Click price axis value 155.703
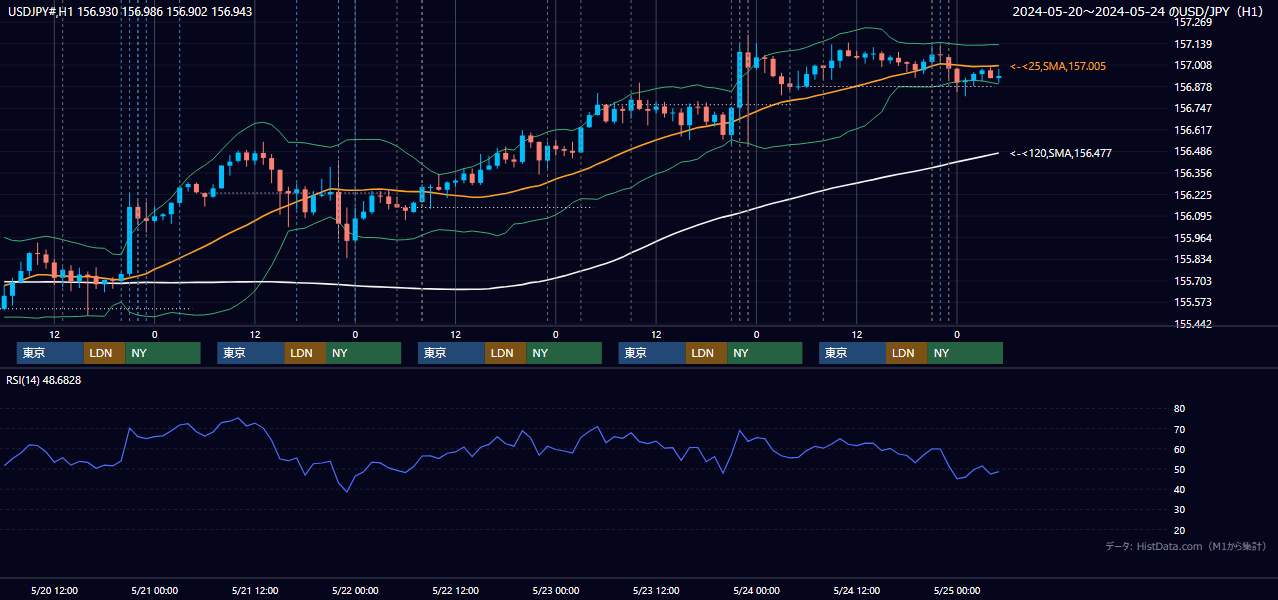This screenshot has height=600, width=1278. click(1193, 281)
